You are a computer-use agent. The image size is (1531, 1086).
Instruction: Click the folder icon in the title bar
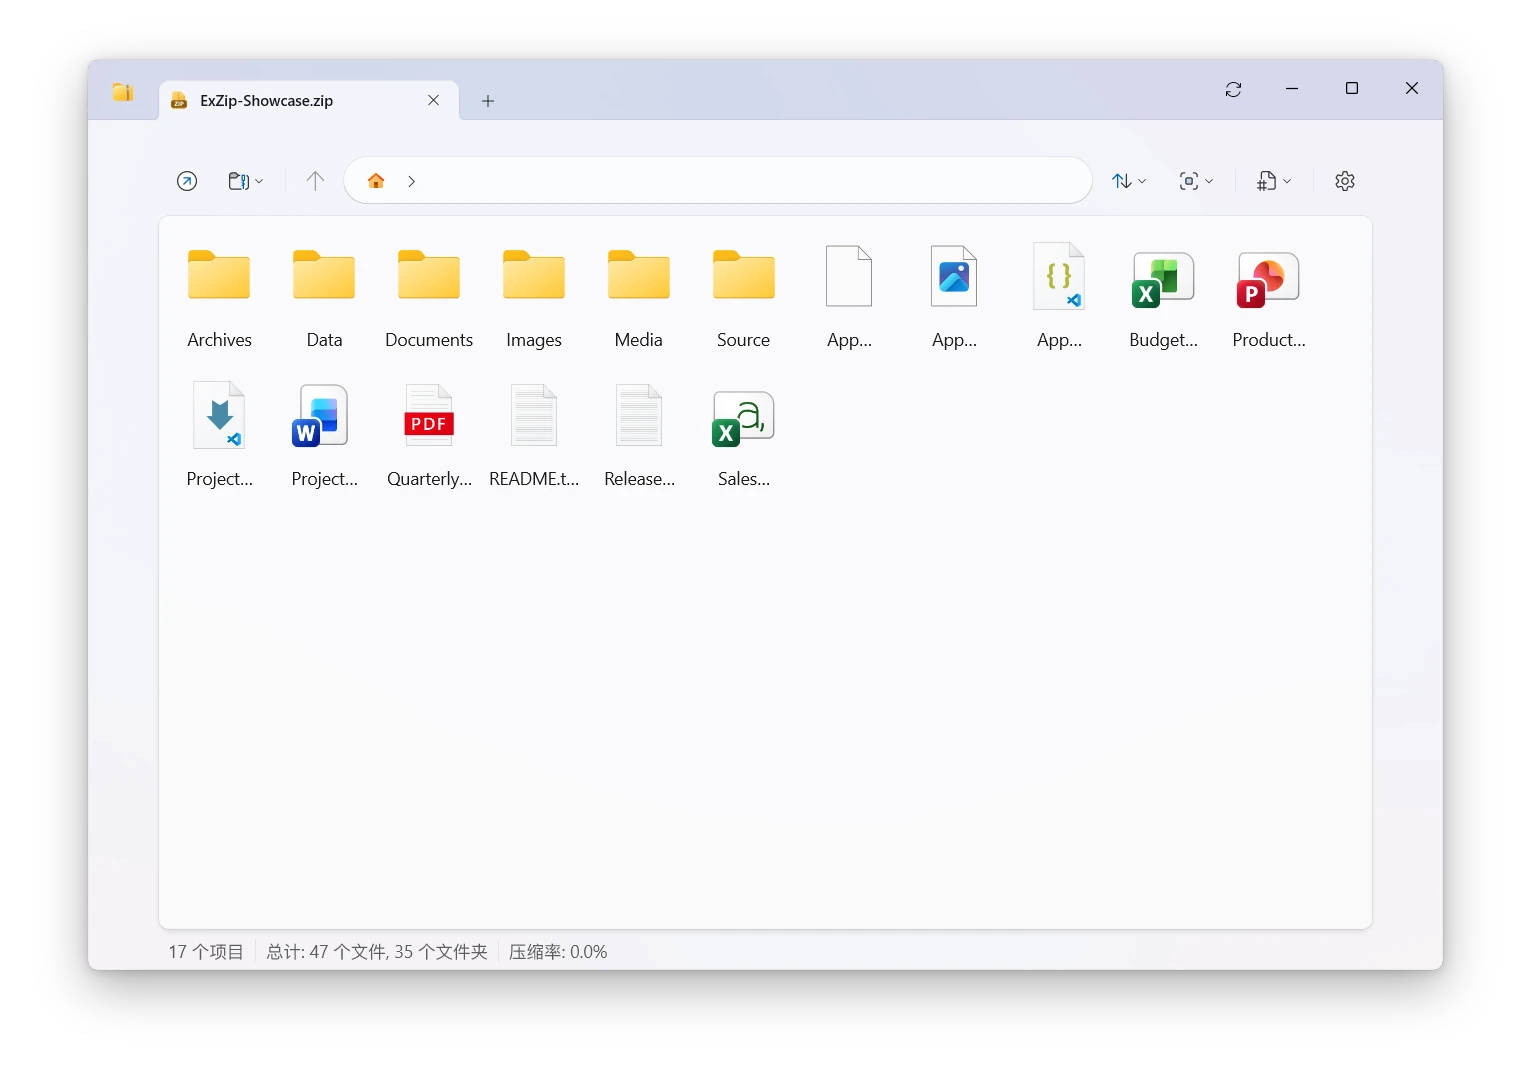pos(123,92)
